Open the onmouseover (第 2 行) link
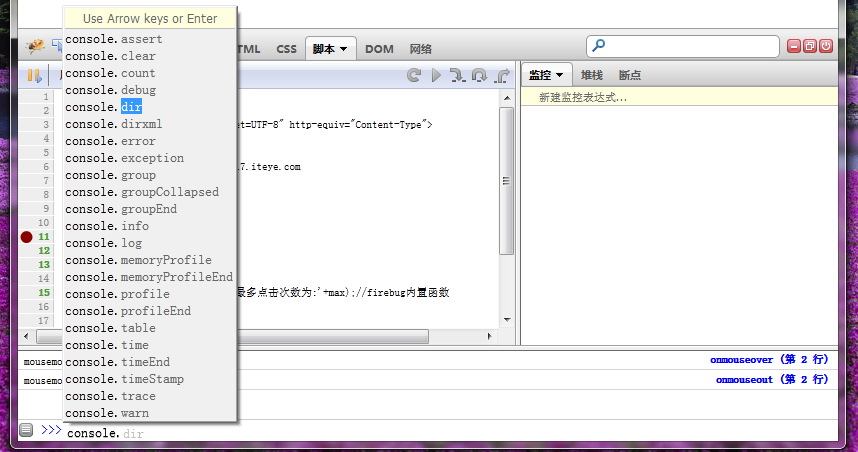858x452 pixels. (x=769, y=360)
